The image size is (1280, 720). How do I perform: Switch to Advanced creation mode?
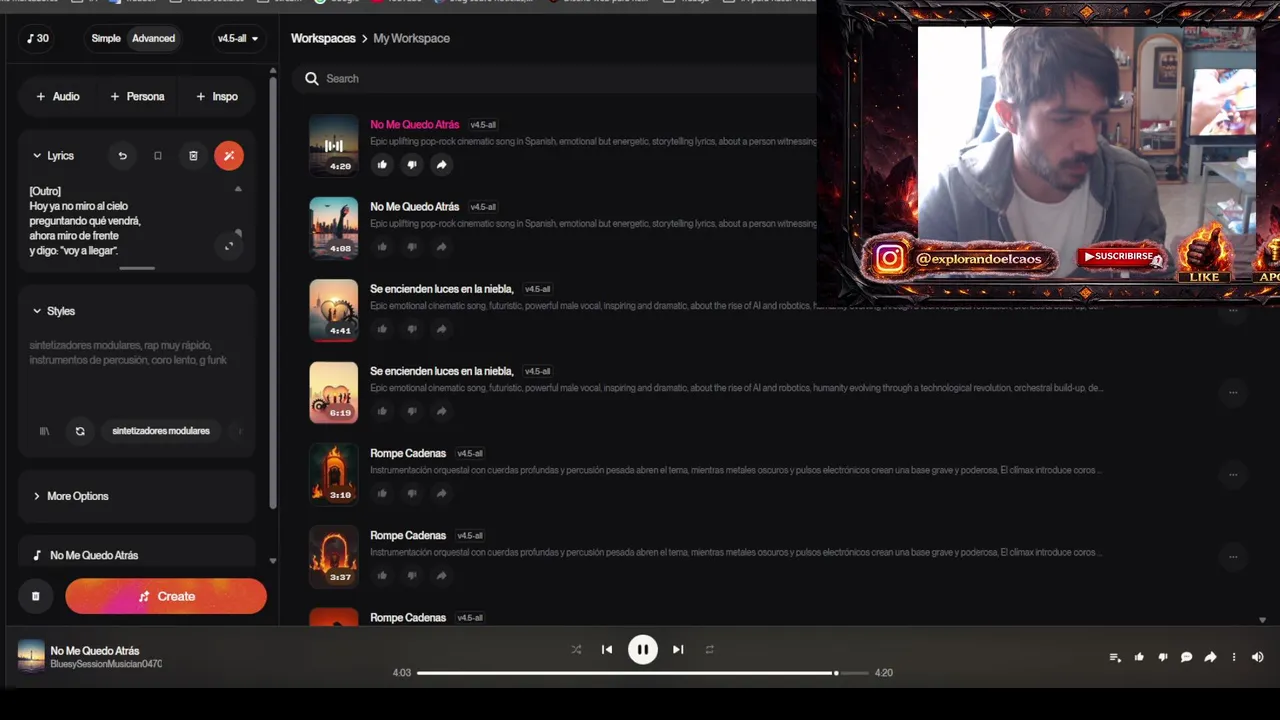coord(154,38)
